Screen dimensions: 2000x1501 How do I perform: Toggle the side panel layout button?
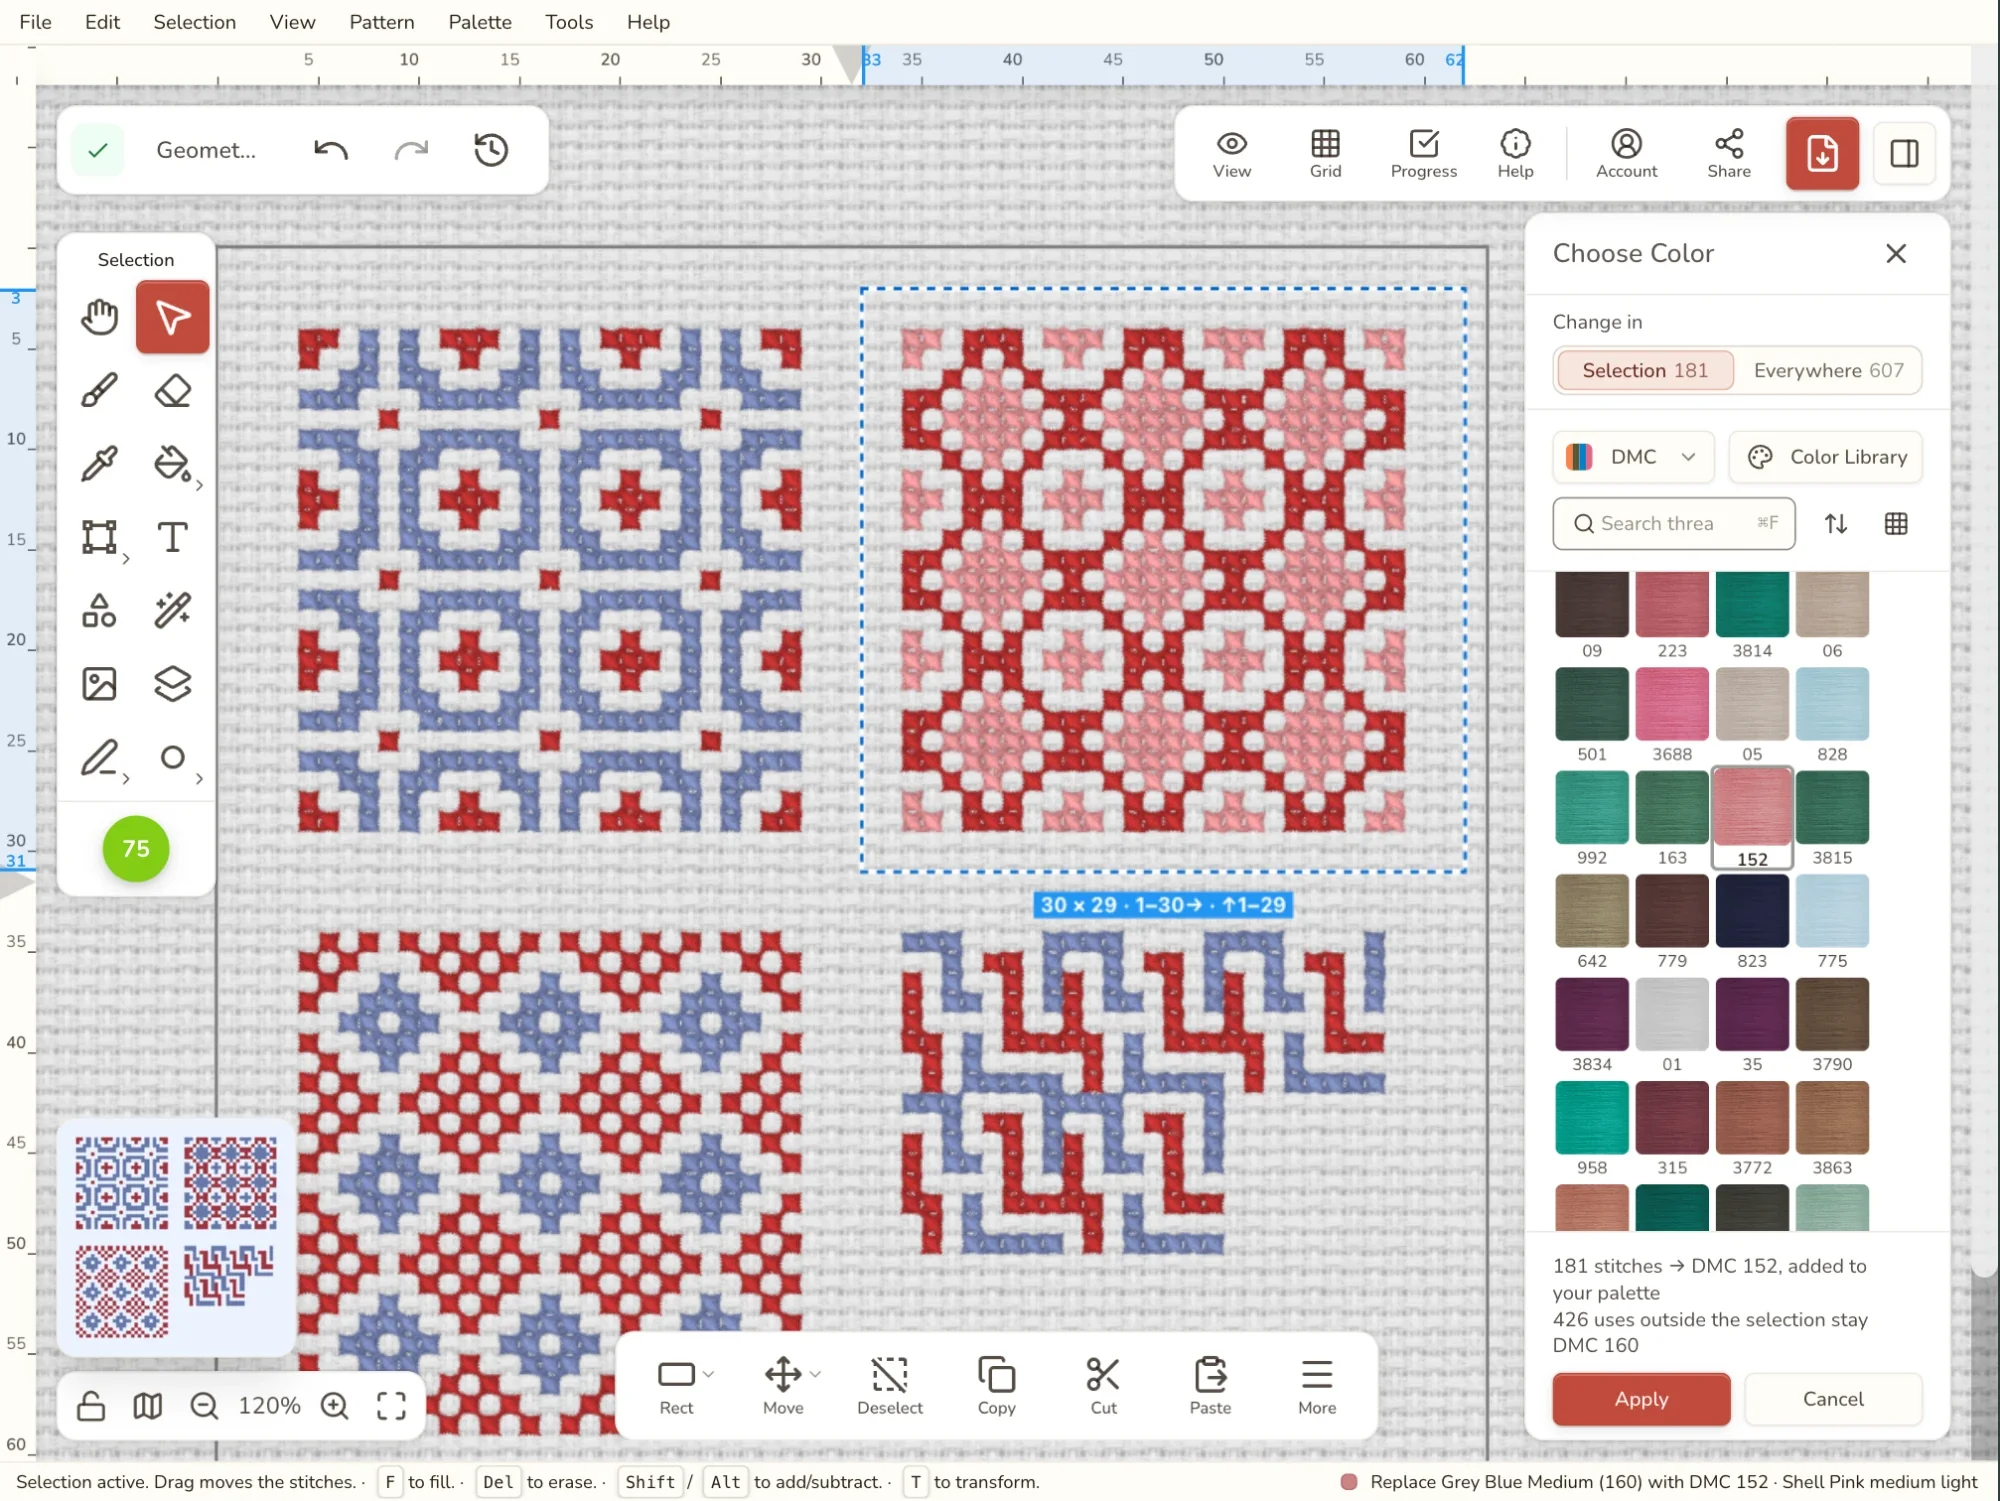pos(1904,153)
